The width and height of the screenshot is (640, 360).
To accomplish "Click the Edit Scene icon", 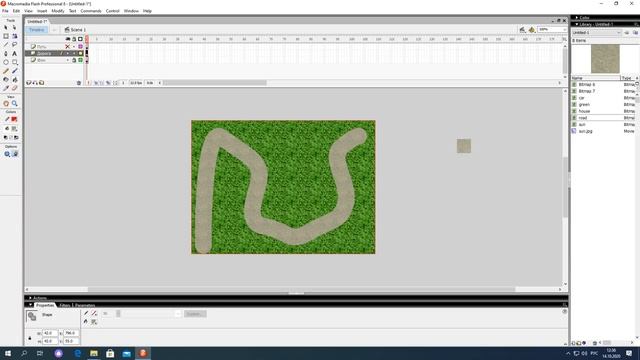I will click(x=522, y=30).
